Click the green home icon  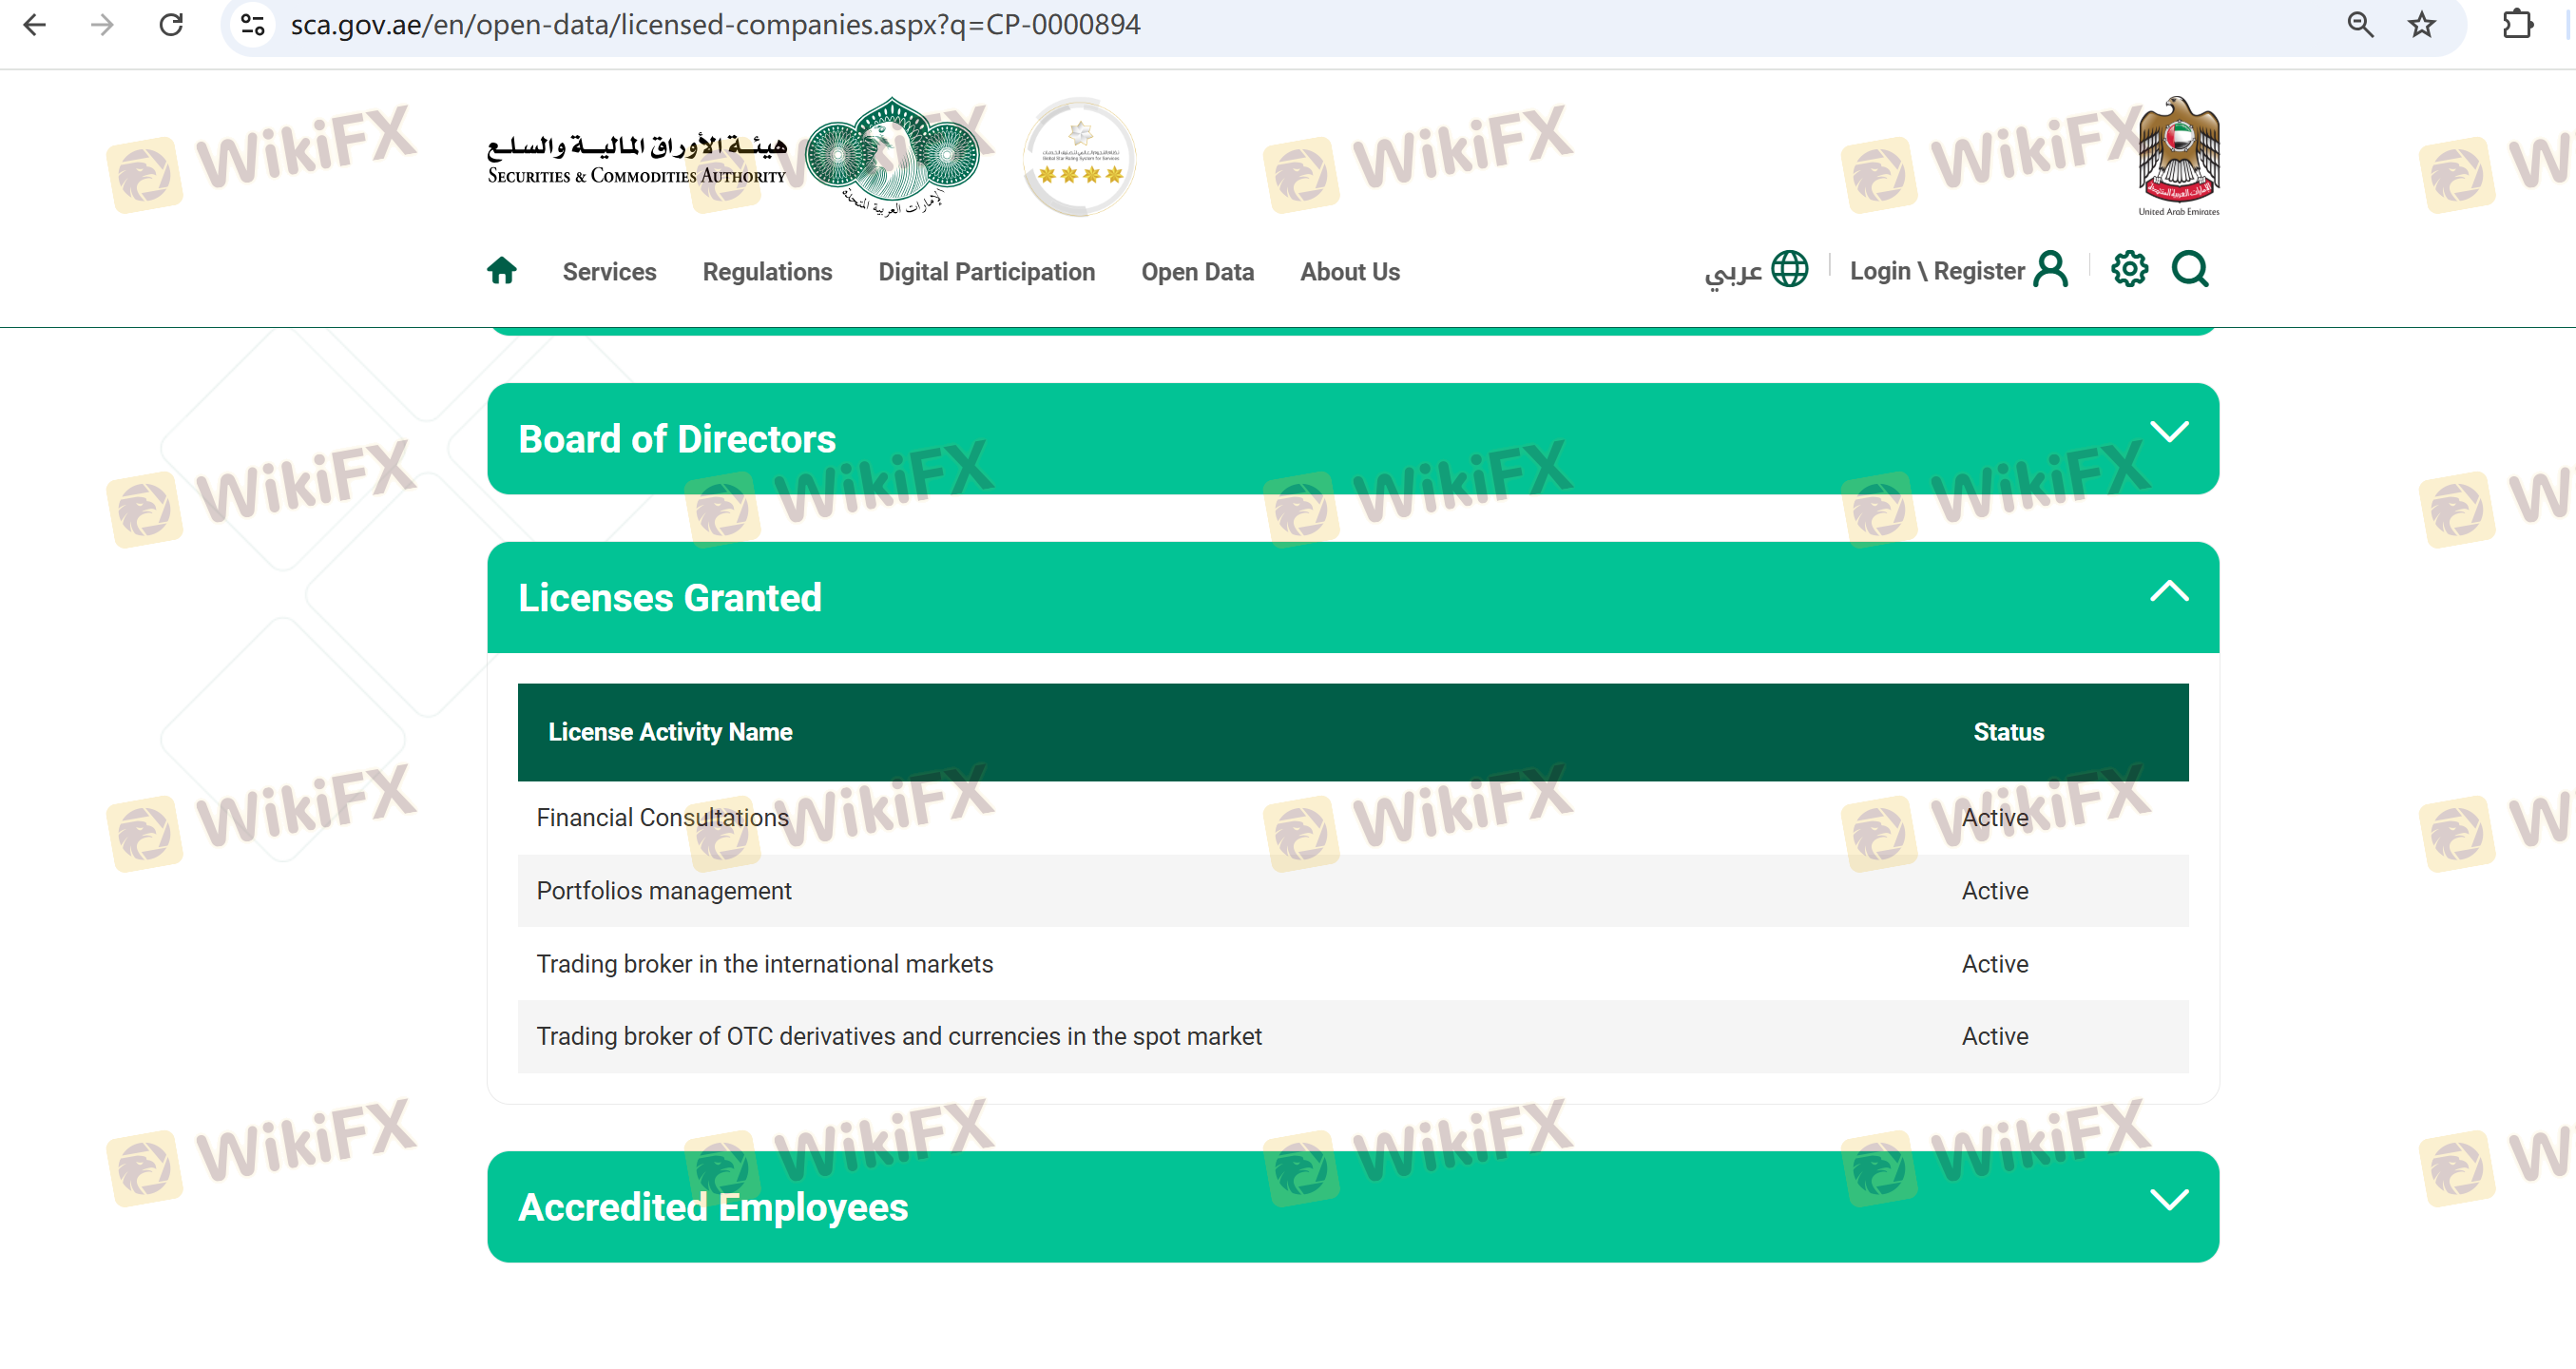coord(502,270)
